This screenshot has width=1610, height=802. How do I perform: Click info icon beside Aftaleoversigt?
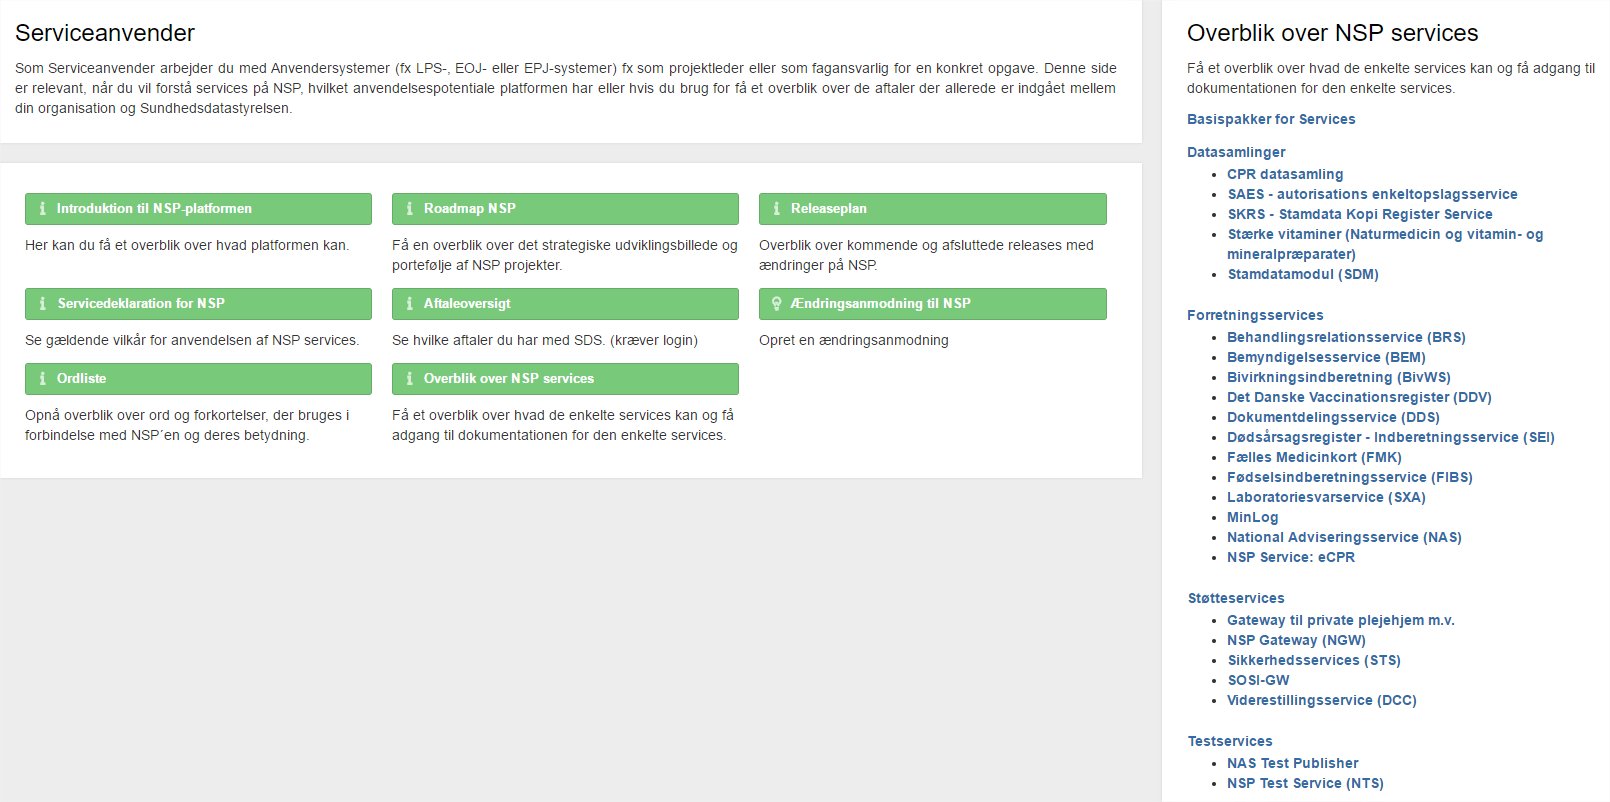click(x=409, y=304)
